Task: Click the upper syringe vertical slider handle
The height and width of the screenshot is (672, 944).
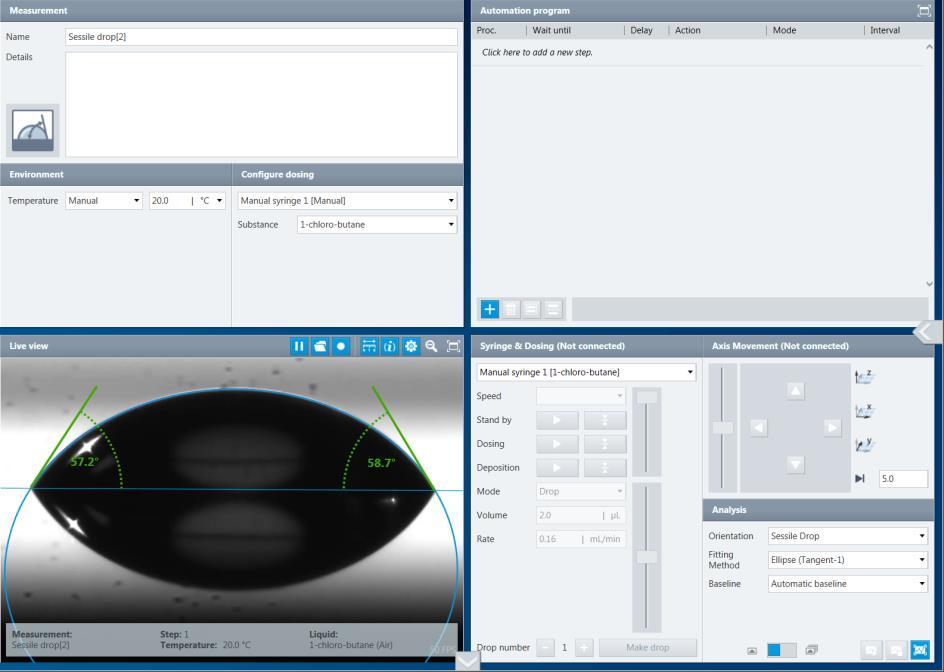Action: (x=647, y=397)
